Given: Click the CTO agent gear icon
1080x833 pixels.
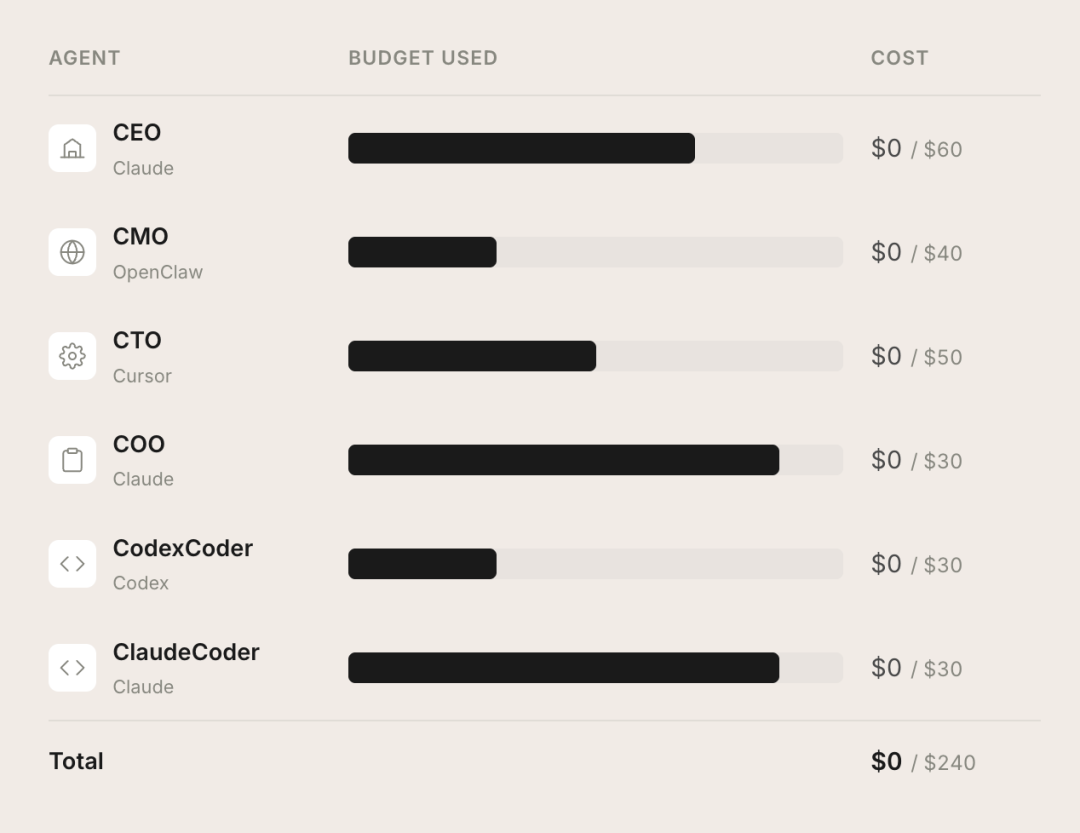Looking at the screenshot, I should (x=72, y=356).
